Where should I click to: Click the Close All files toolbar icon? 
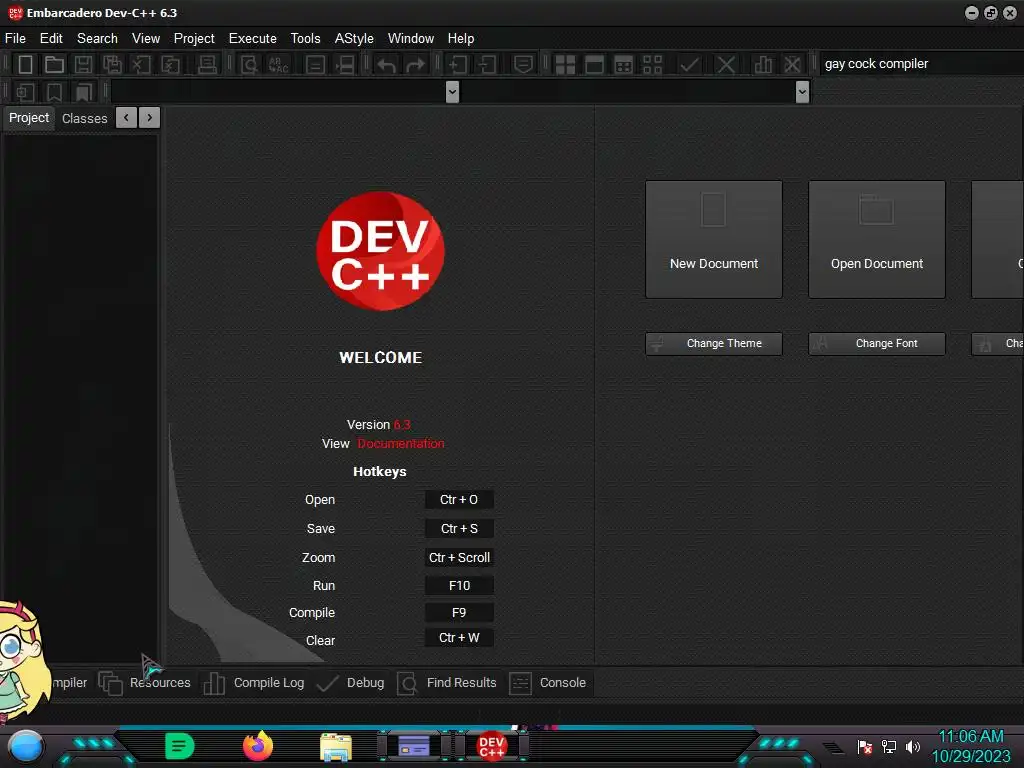170,64
